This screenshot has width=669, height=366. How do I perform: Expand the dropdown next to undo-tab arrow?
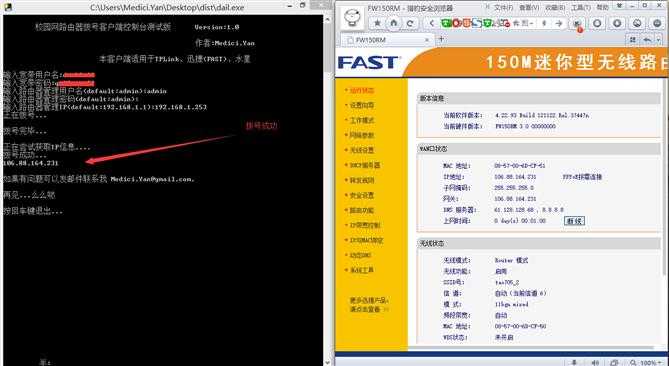659,40
